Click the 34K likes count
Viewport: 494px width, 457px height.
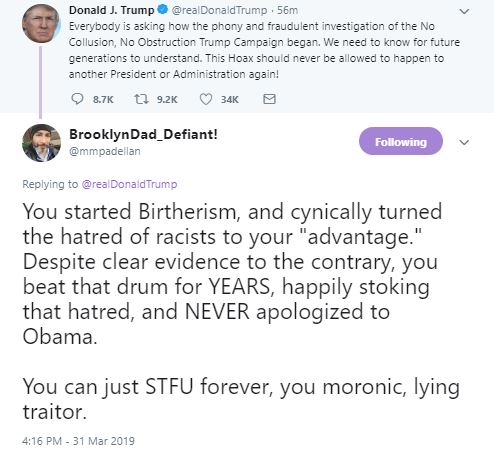coord(230,99)
